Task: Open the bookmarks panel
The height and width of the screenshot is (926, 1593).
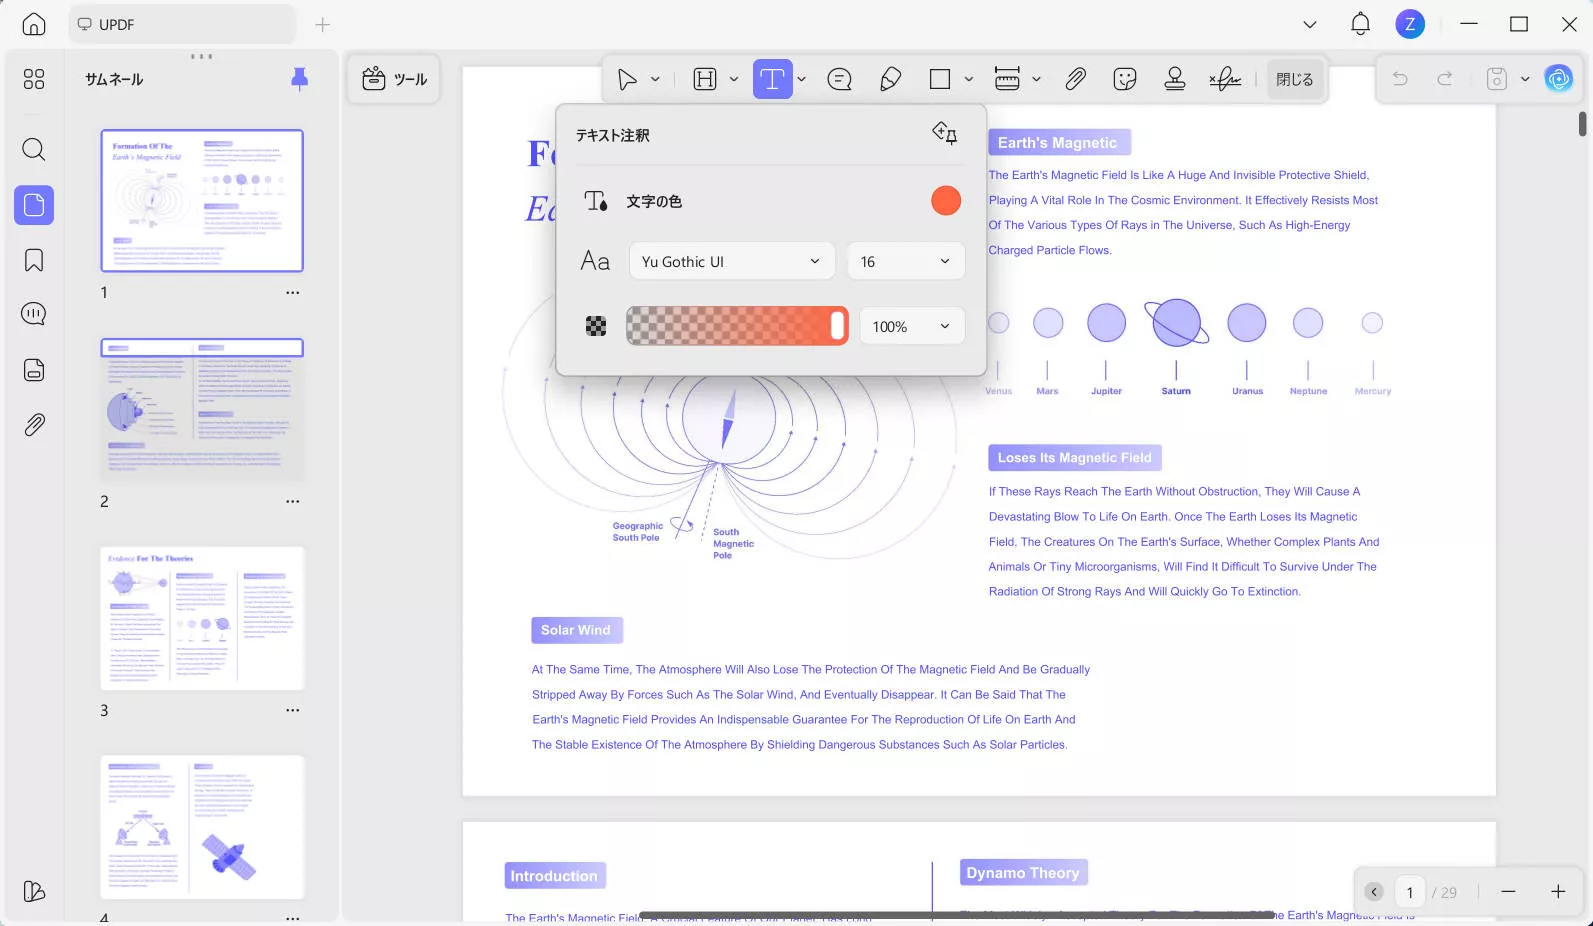Action: coord(34,260)
